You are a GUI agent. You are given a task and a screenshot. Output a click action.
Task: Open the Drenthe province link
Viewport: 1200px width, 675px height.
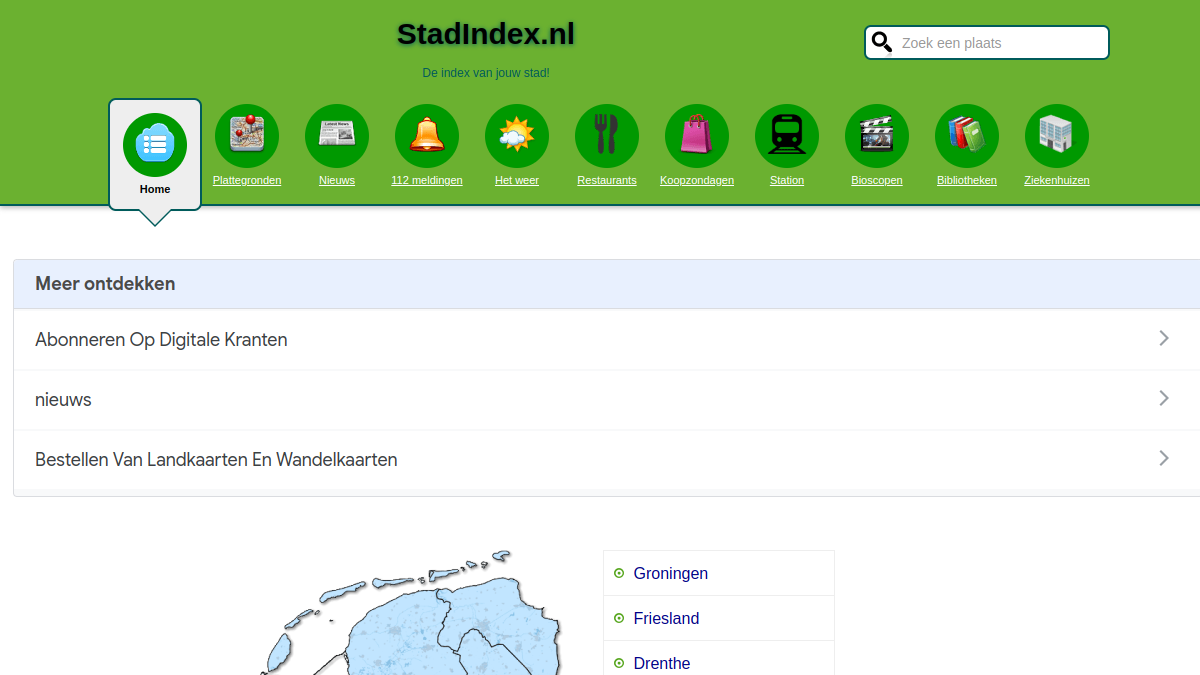pyautogui.click(x=662, y=663)
